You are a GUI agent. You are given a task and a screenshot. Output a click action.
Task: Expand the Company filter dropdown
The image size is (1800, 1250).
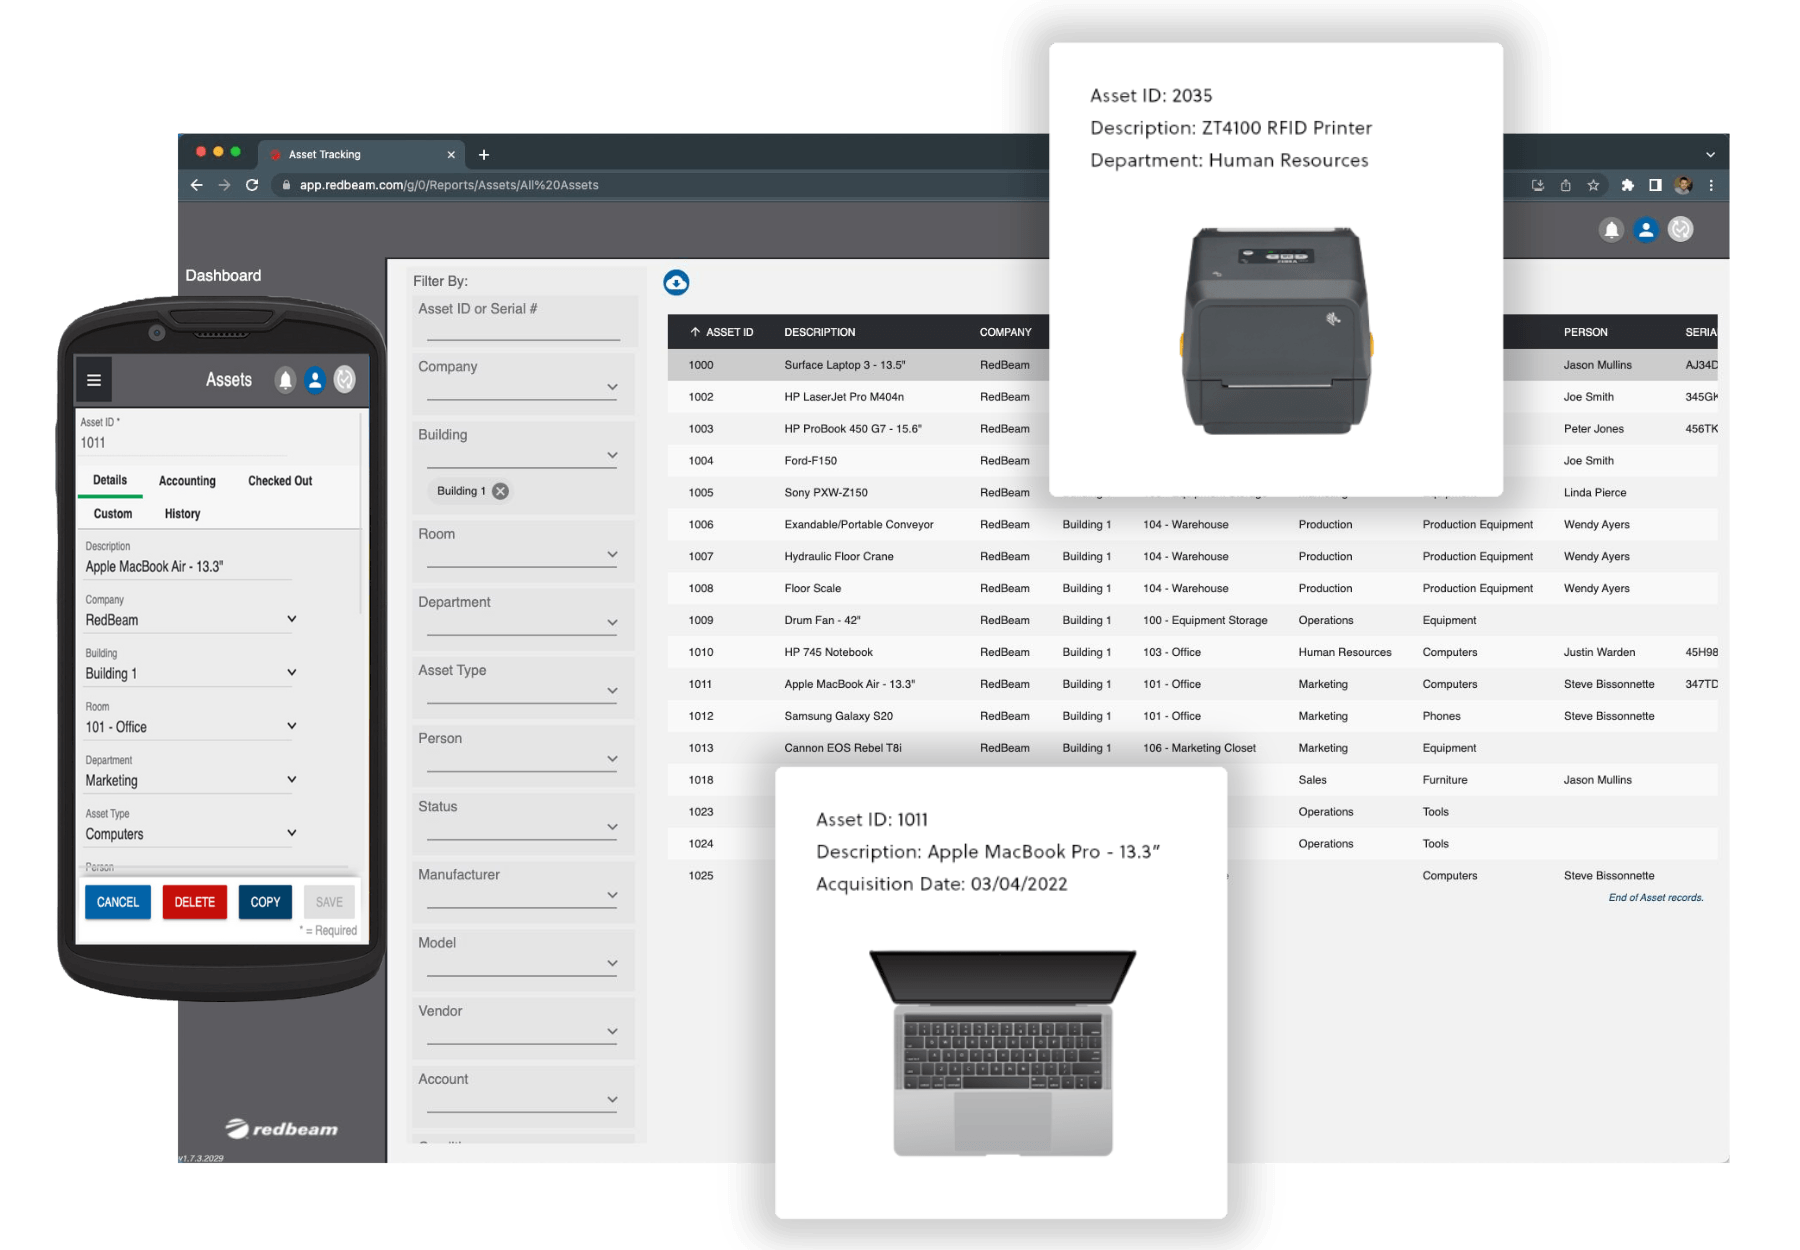612,387
